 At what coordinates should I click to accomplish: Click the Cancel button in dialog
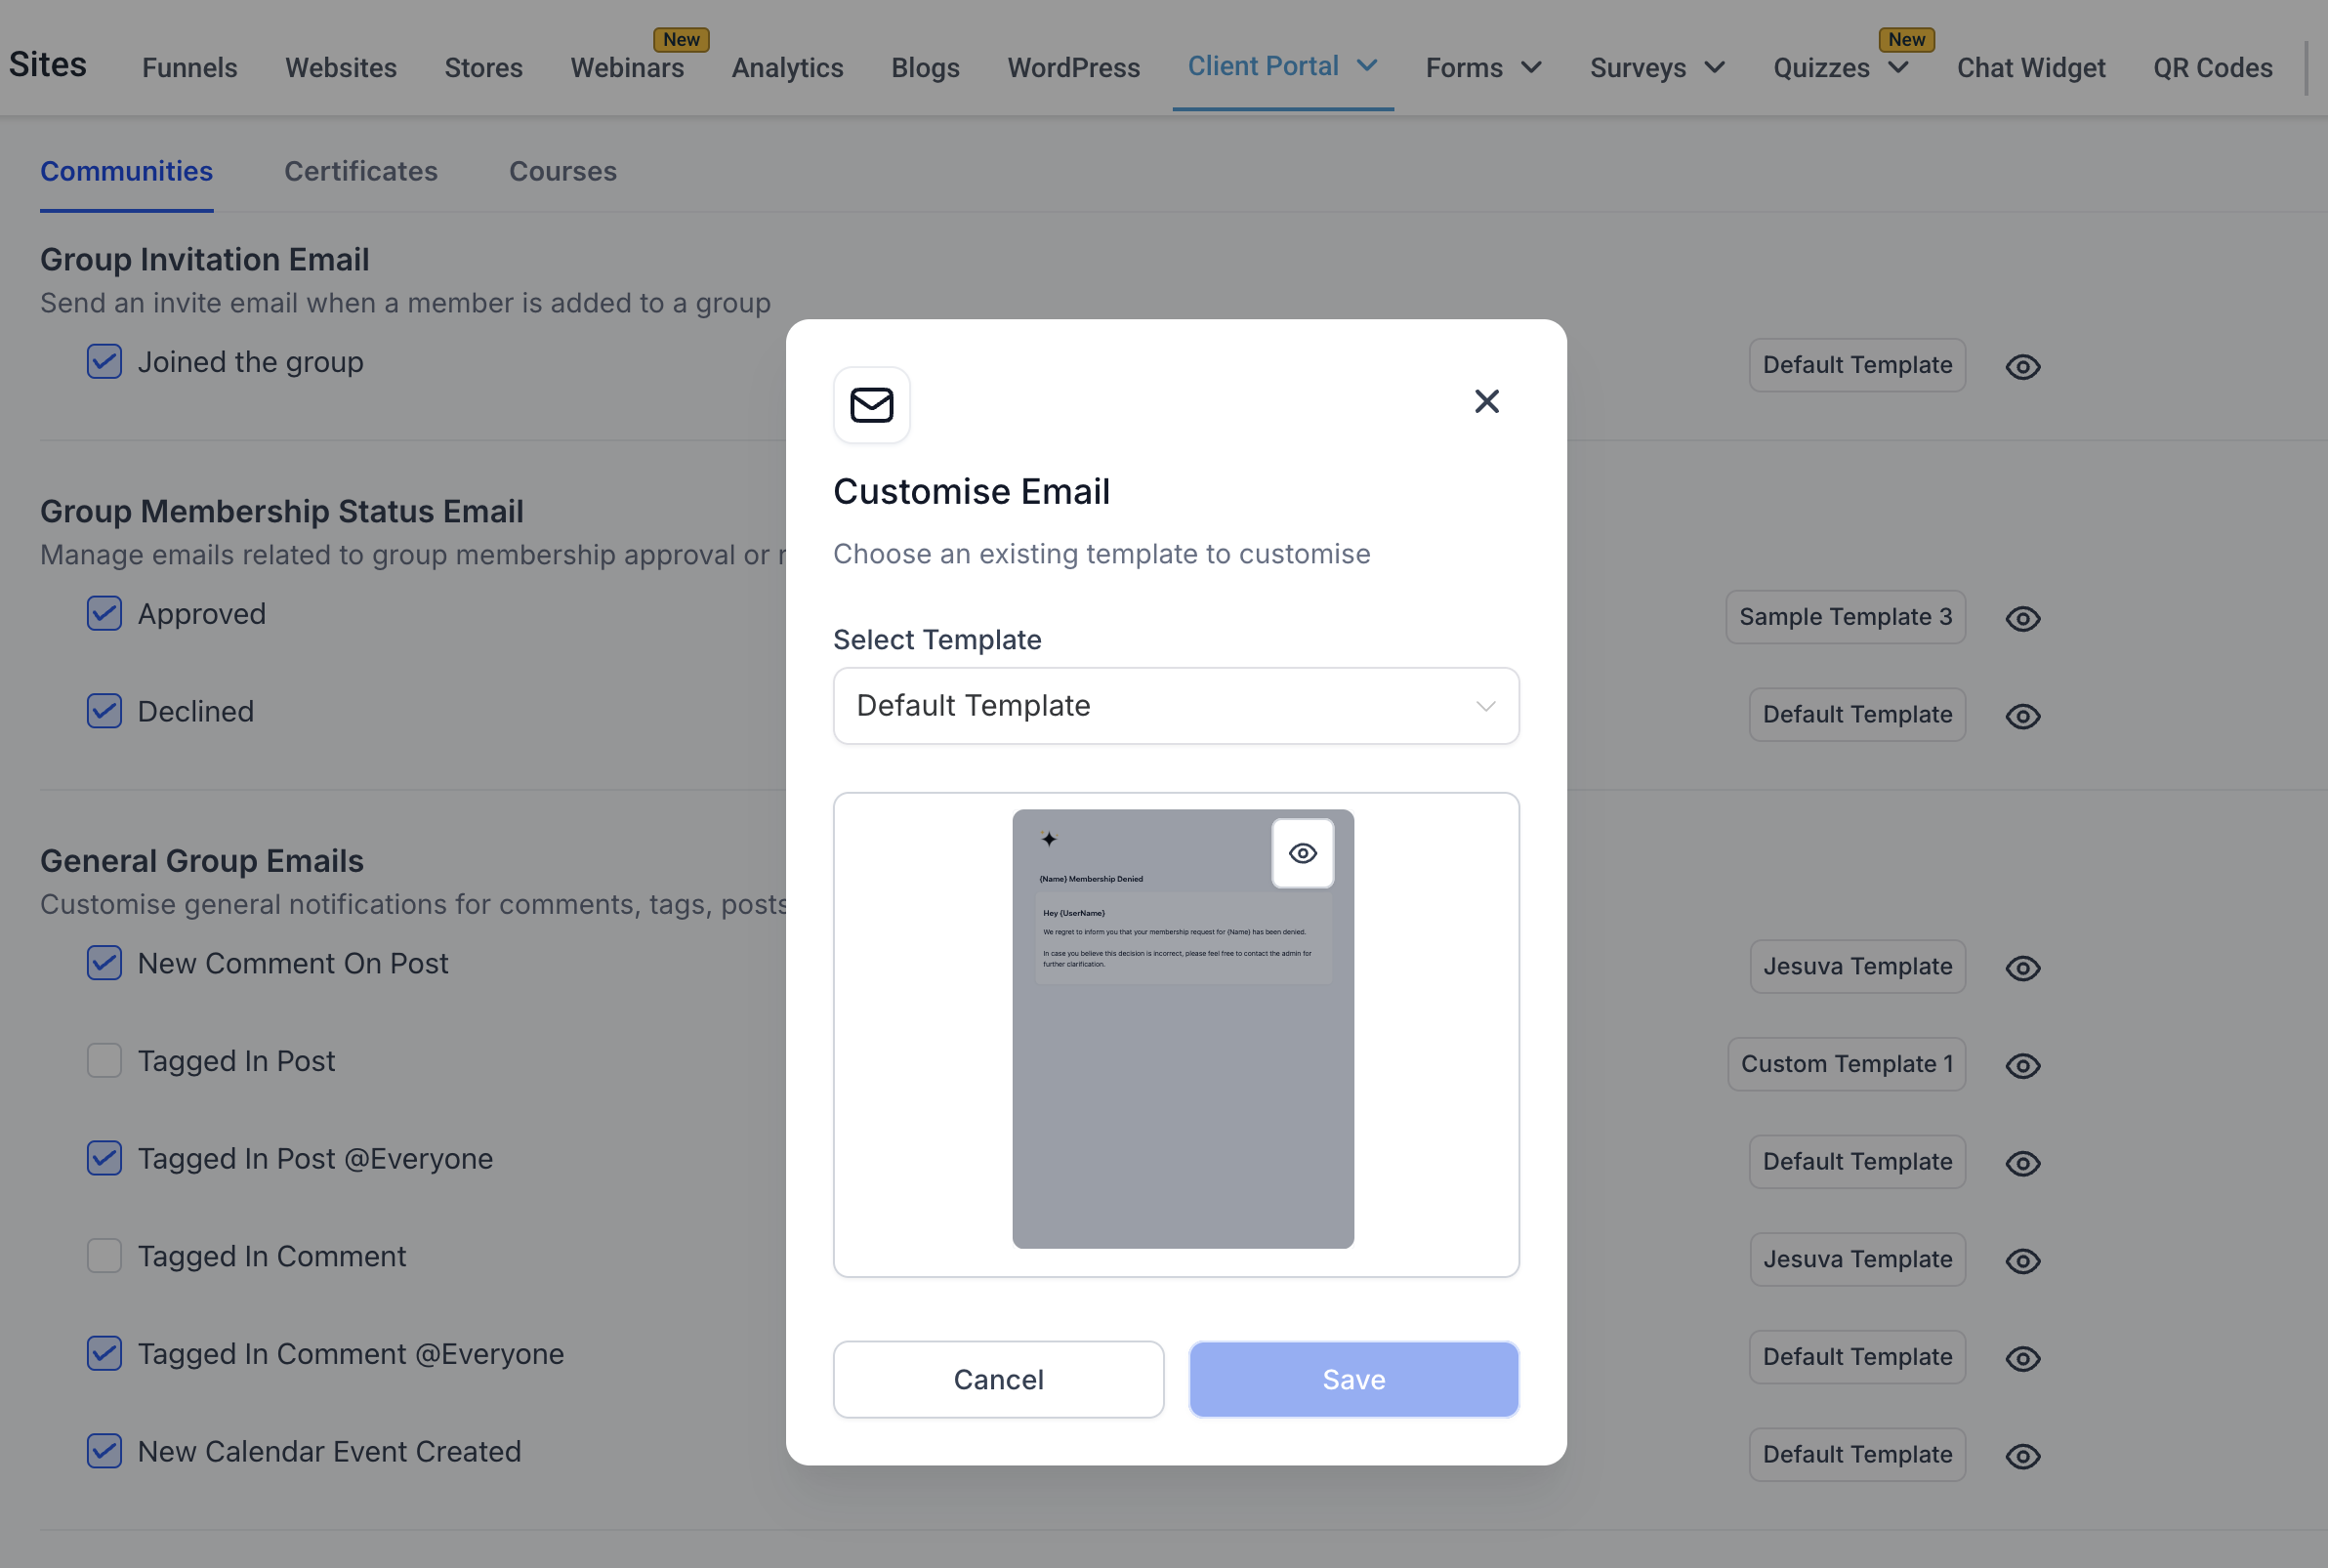pyautogui.click(x=998, y=1379)
